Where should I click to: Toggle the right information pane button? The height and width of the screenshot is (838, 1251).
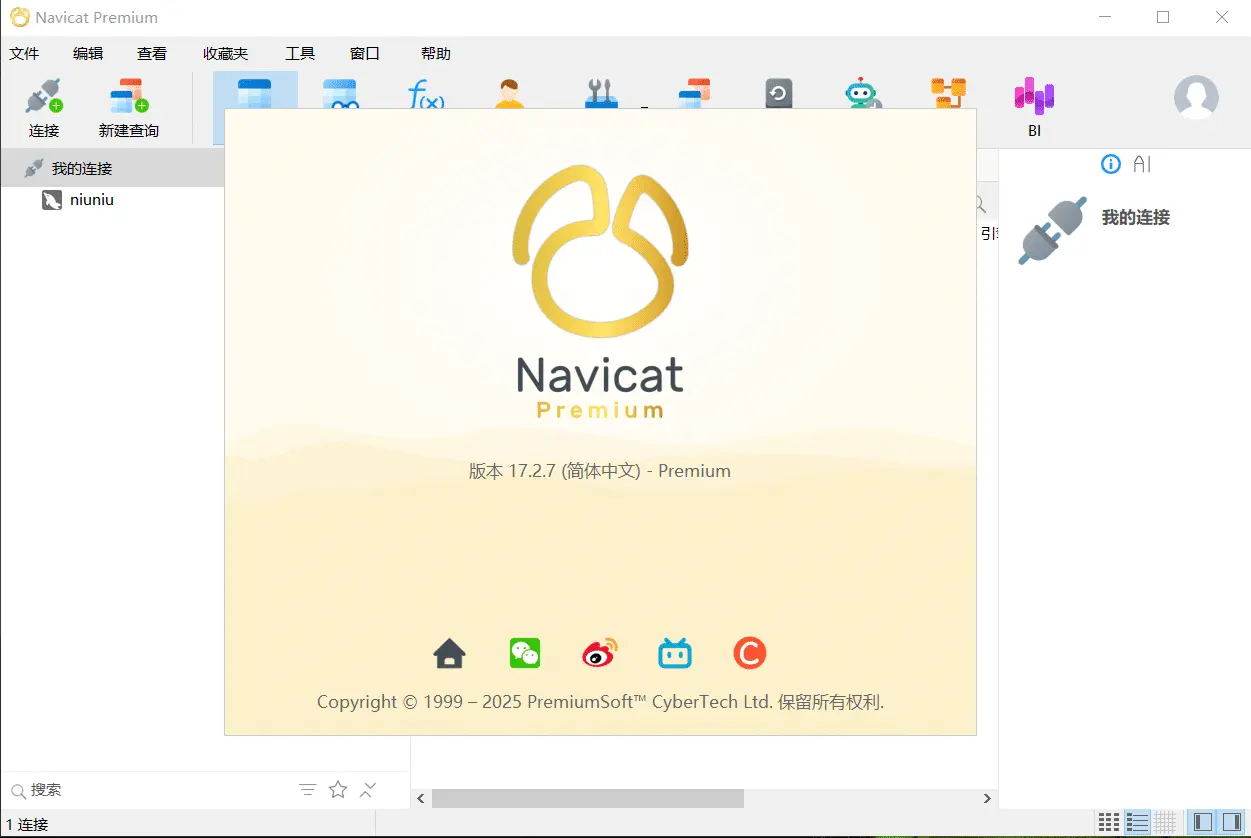pos(1231,822)
